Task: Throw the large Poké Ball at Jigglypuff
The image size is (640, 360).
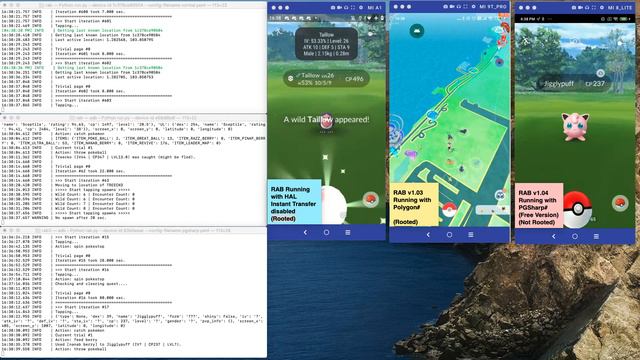Action: tap(578, 208)
